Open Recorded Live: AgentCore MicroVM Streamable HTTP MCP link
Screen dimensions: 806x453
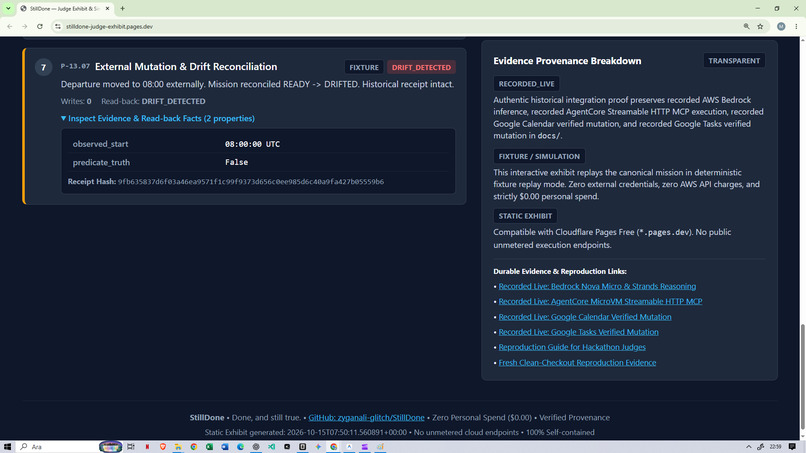tap(600, 301)
